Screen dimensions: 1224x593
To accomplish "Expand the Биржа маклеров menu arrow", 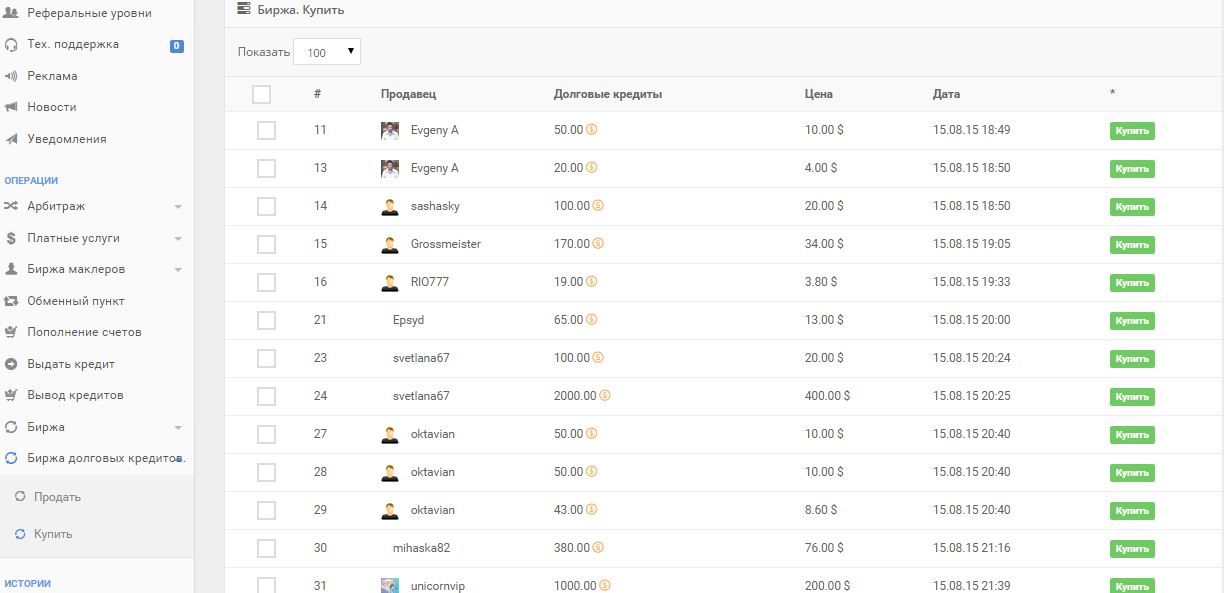I will (178, 270).
